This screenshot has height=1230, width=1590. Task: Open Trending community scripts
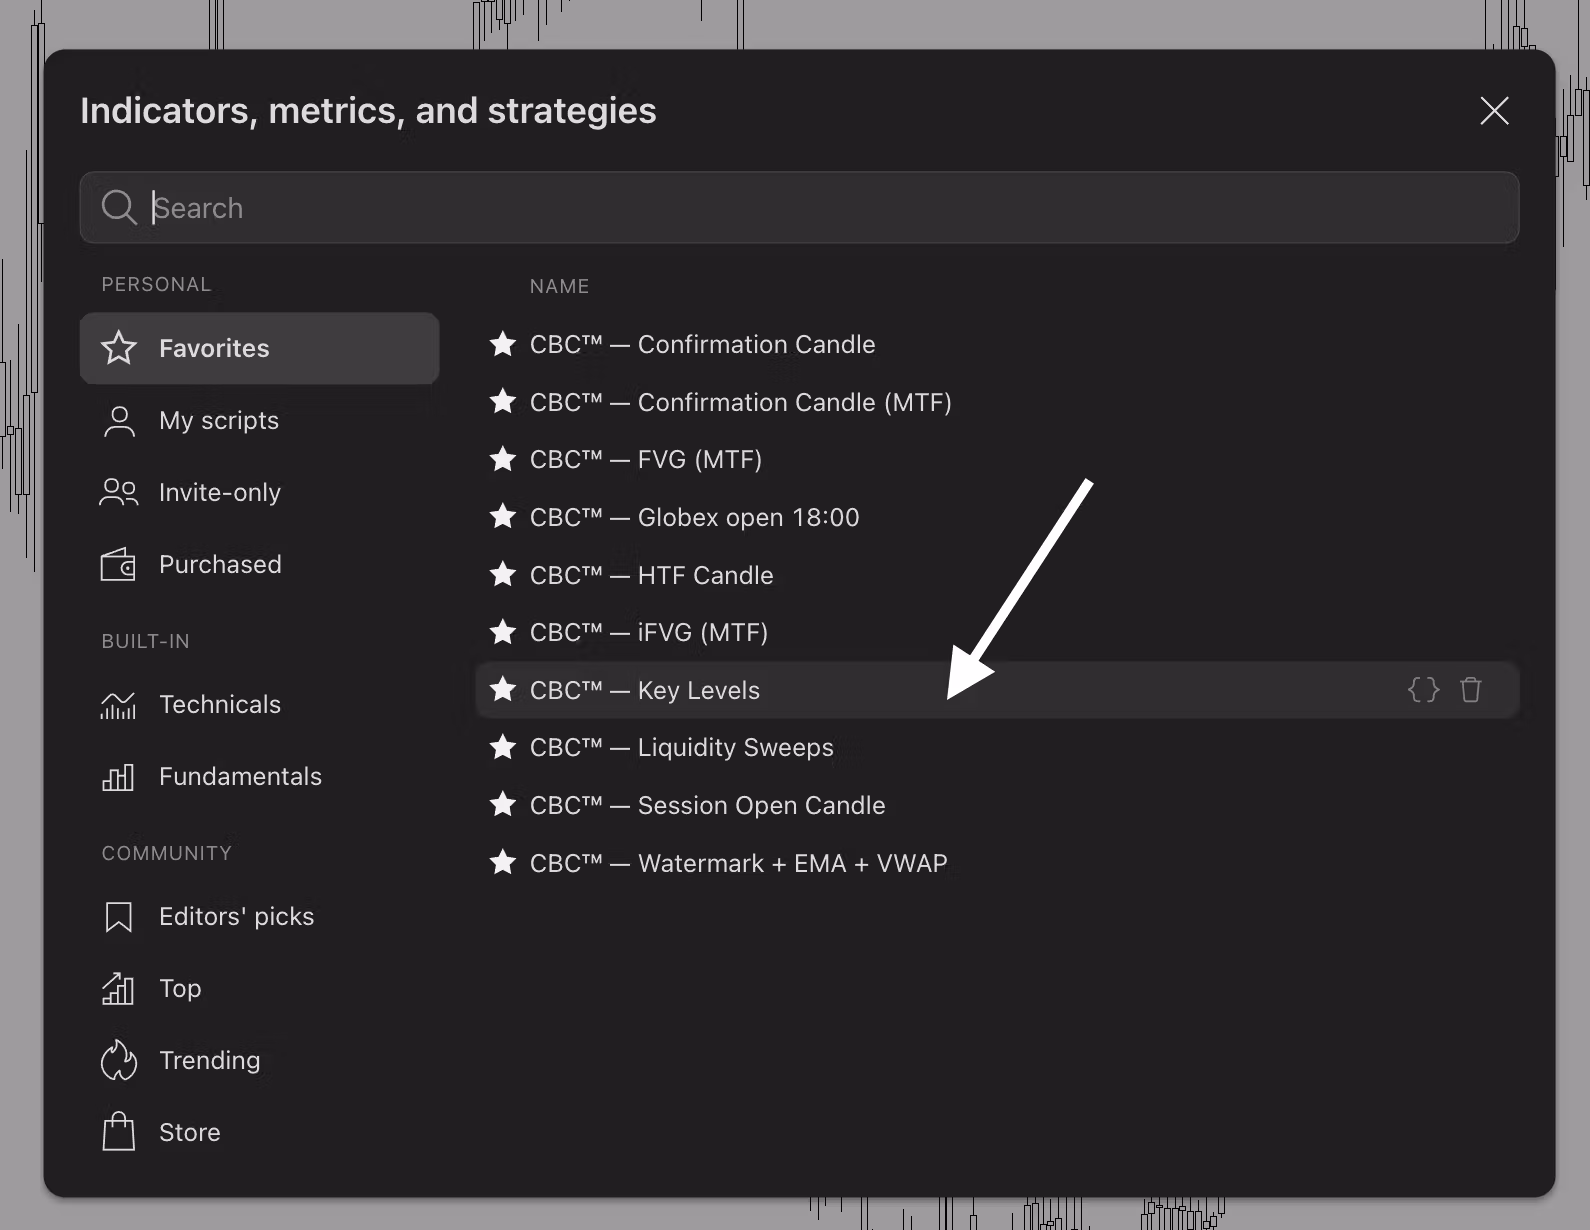(x=209, y=1060)
